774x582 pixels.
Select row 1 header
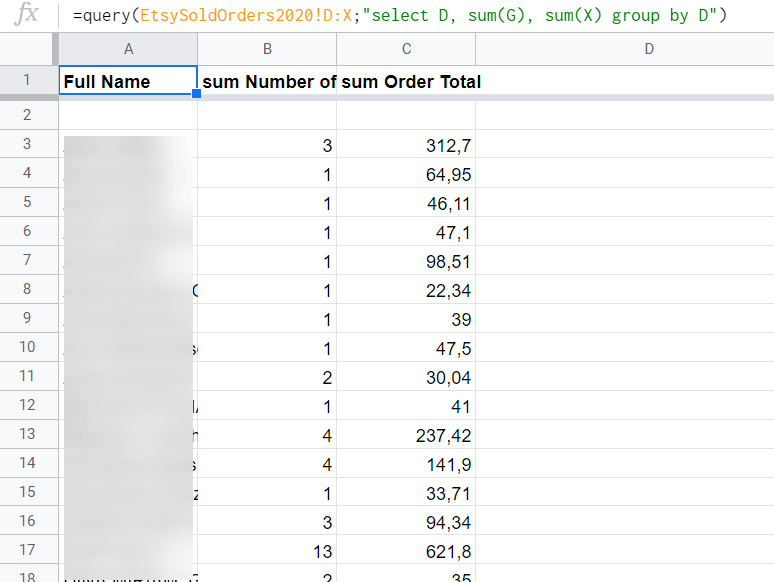[27, 80]
